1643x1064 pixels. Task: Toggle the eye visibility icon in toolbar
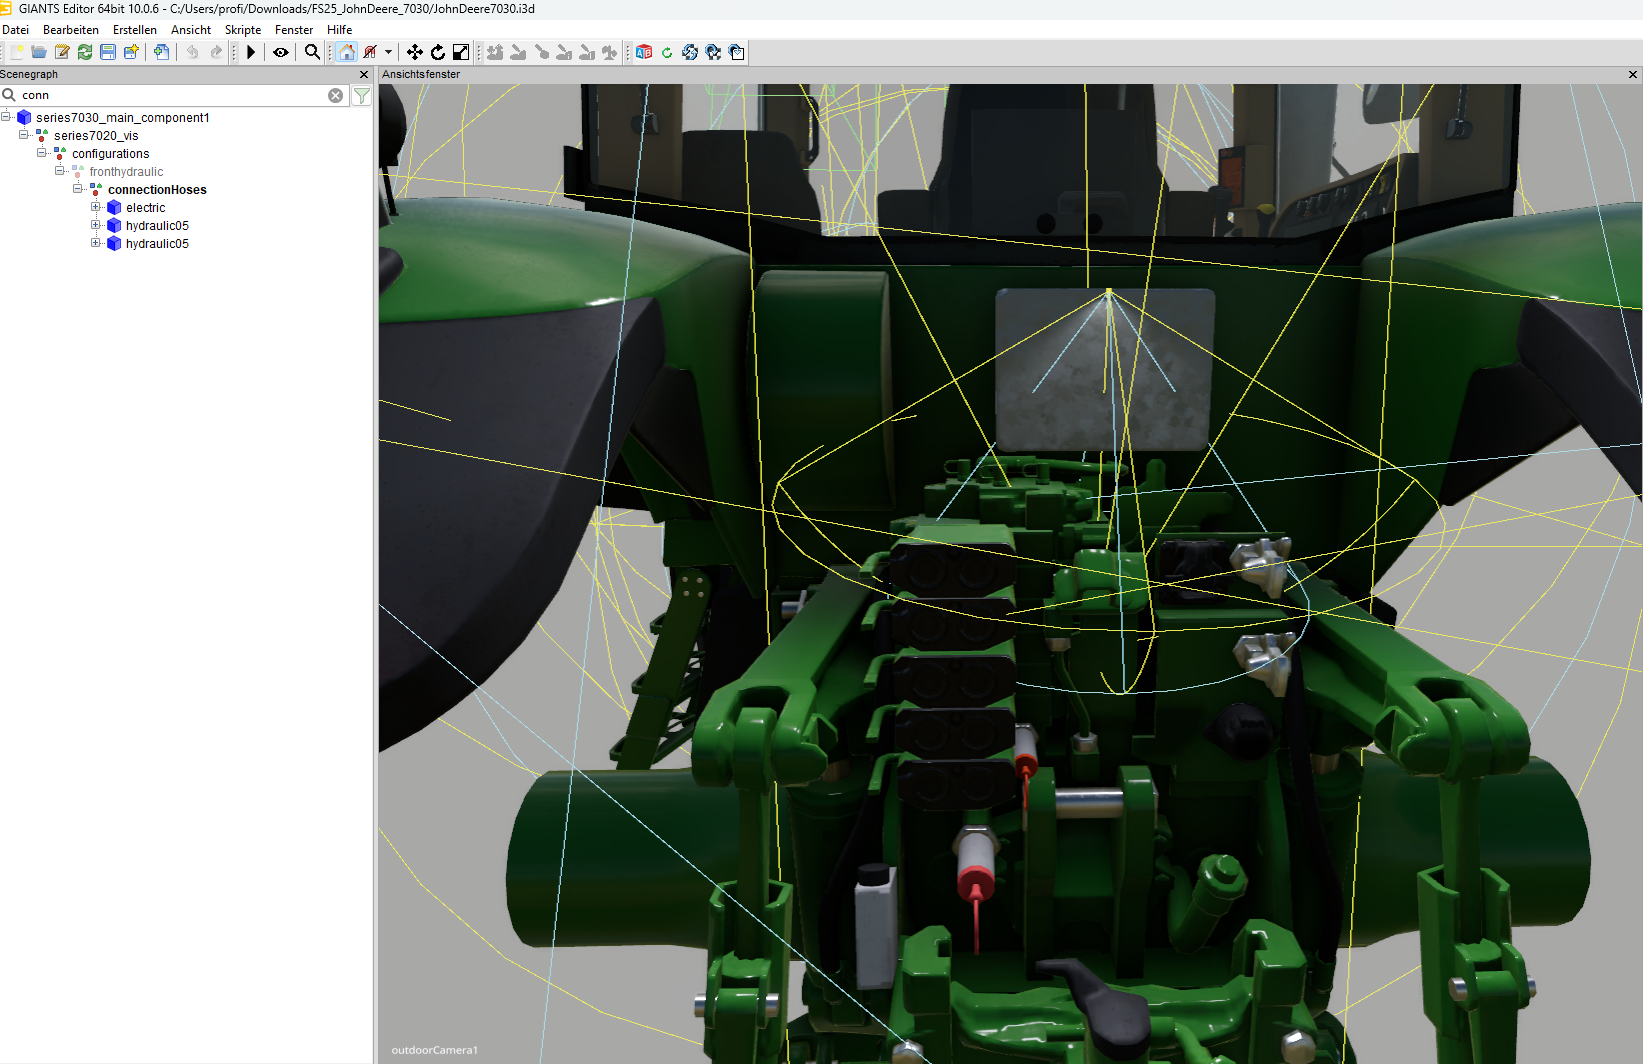tap(281, 52)
